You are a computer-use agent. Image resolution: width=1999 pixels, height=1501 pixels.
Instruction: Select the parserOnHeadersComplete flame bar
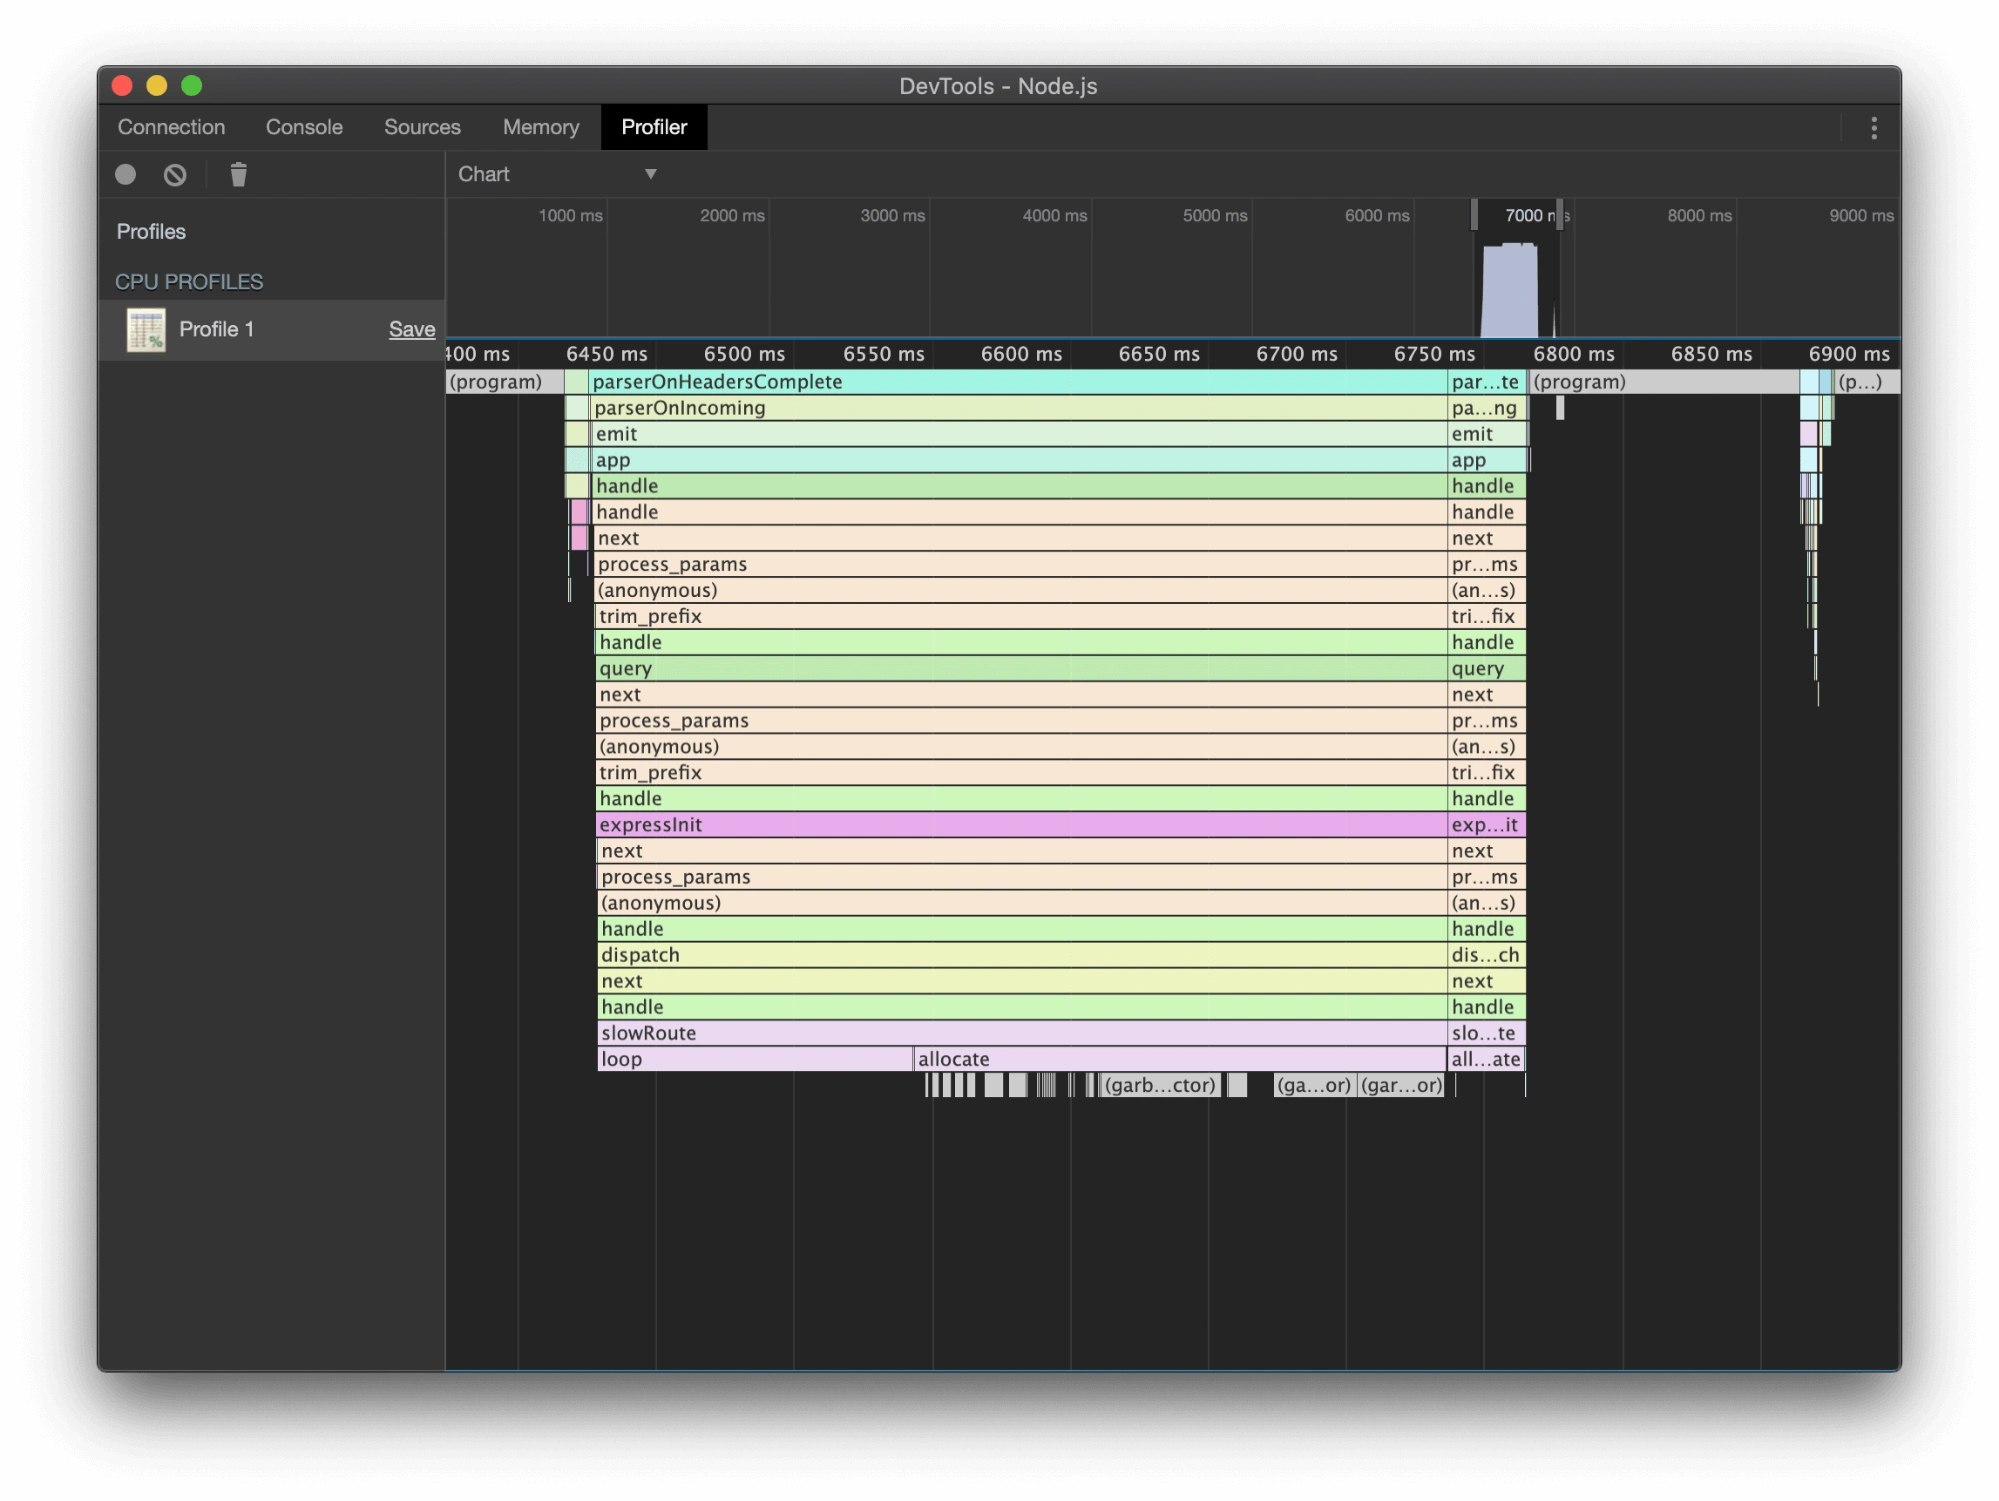click(1017, 382)
